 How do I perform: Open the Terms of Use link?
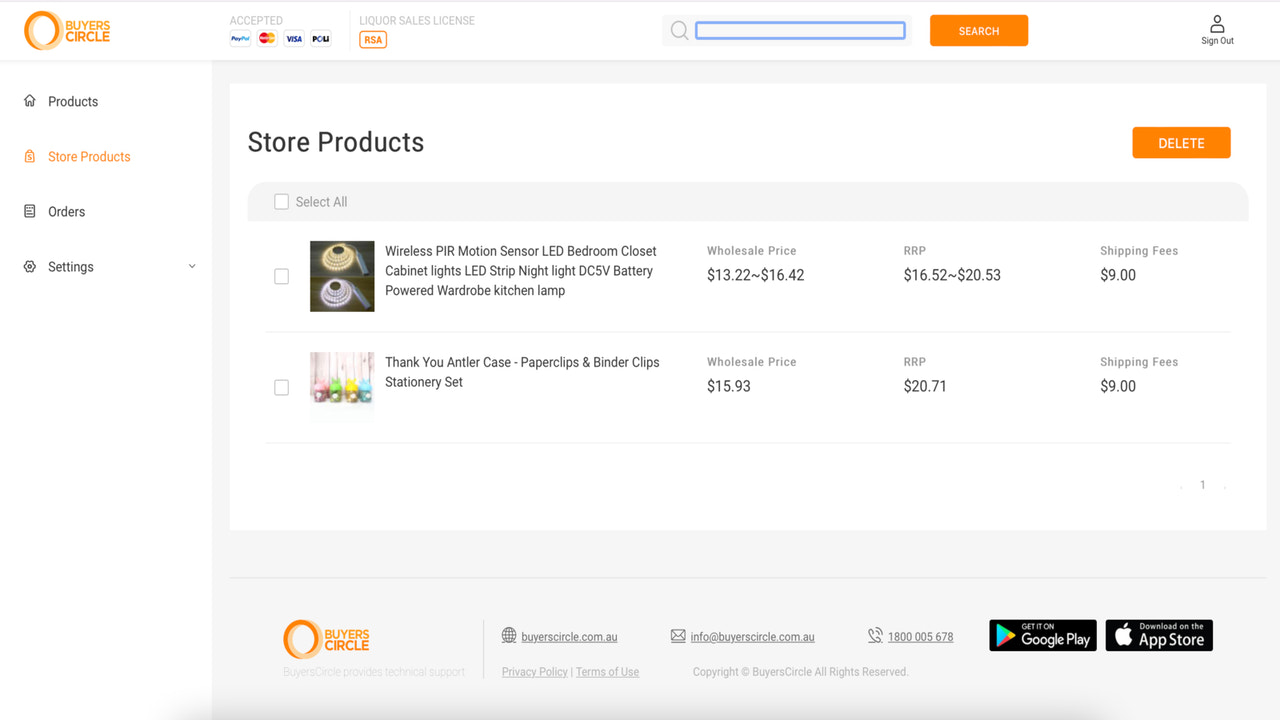click(607, 671)
